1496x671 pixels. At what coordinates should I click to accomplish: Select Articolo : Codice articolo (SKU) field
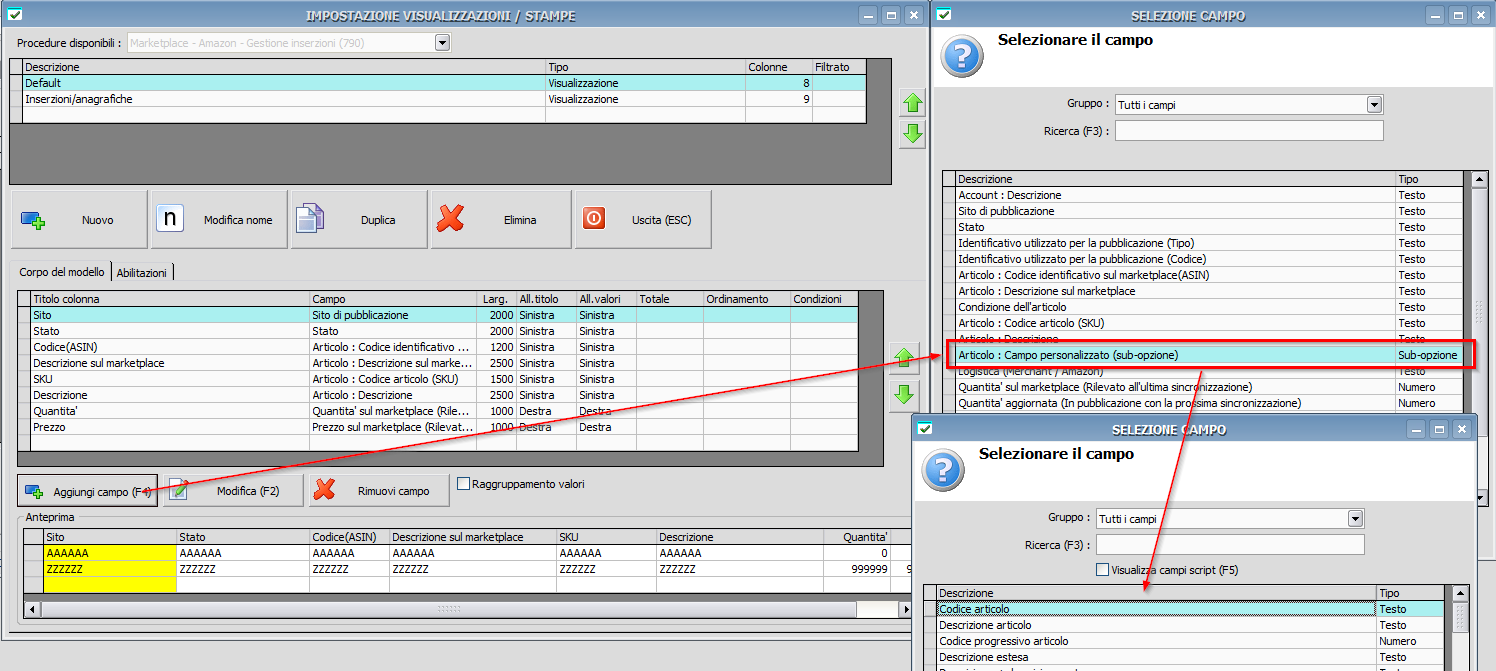[1203, 323]
